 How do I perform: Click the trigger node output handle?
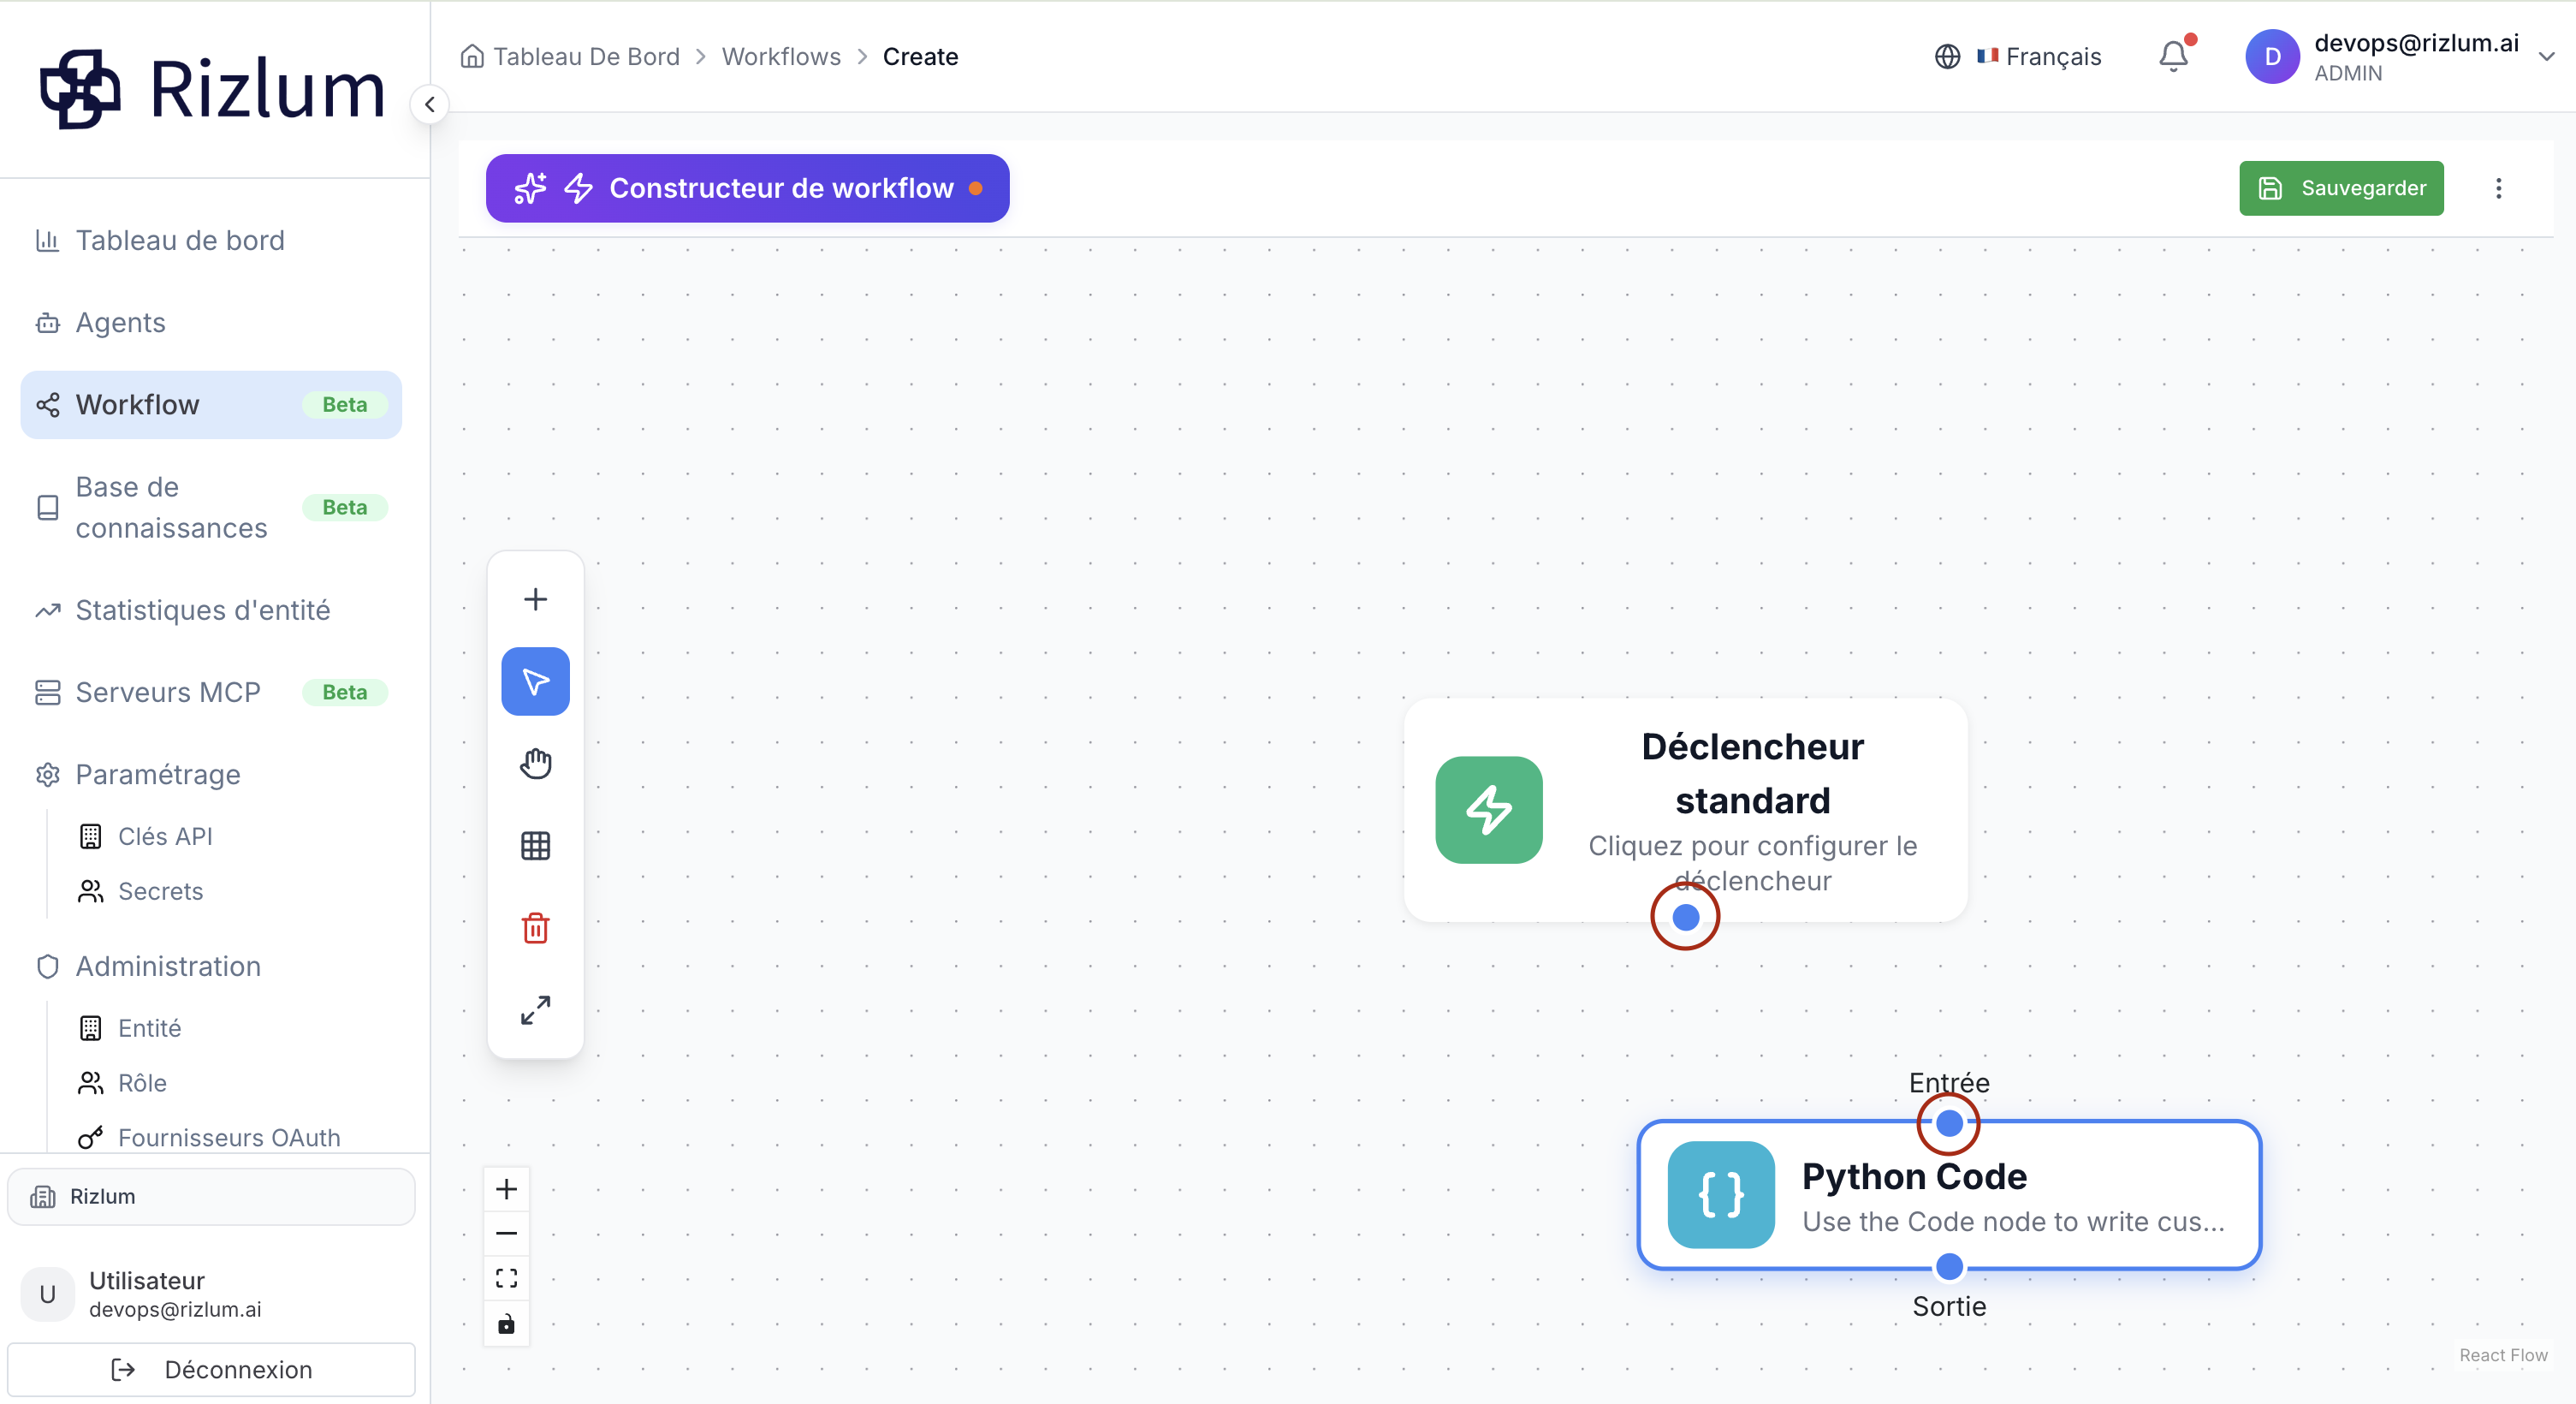[x=1686, y=917]
